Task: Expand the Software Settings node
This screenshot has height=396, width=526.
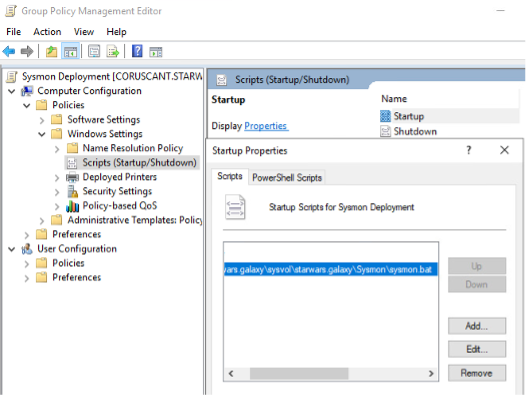Action: 42,120
